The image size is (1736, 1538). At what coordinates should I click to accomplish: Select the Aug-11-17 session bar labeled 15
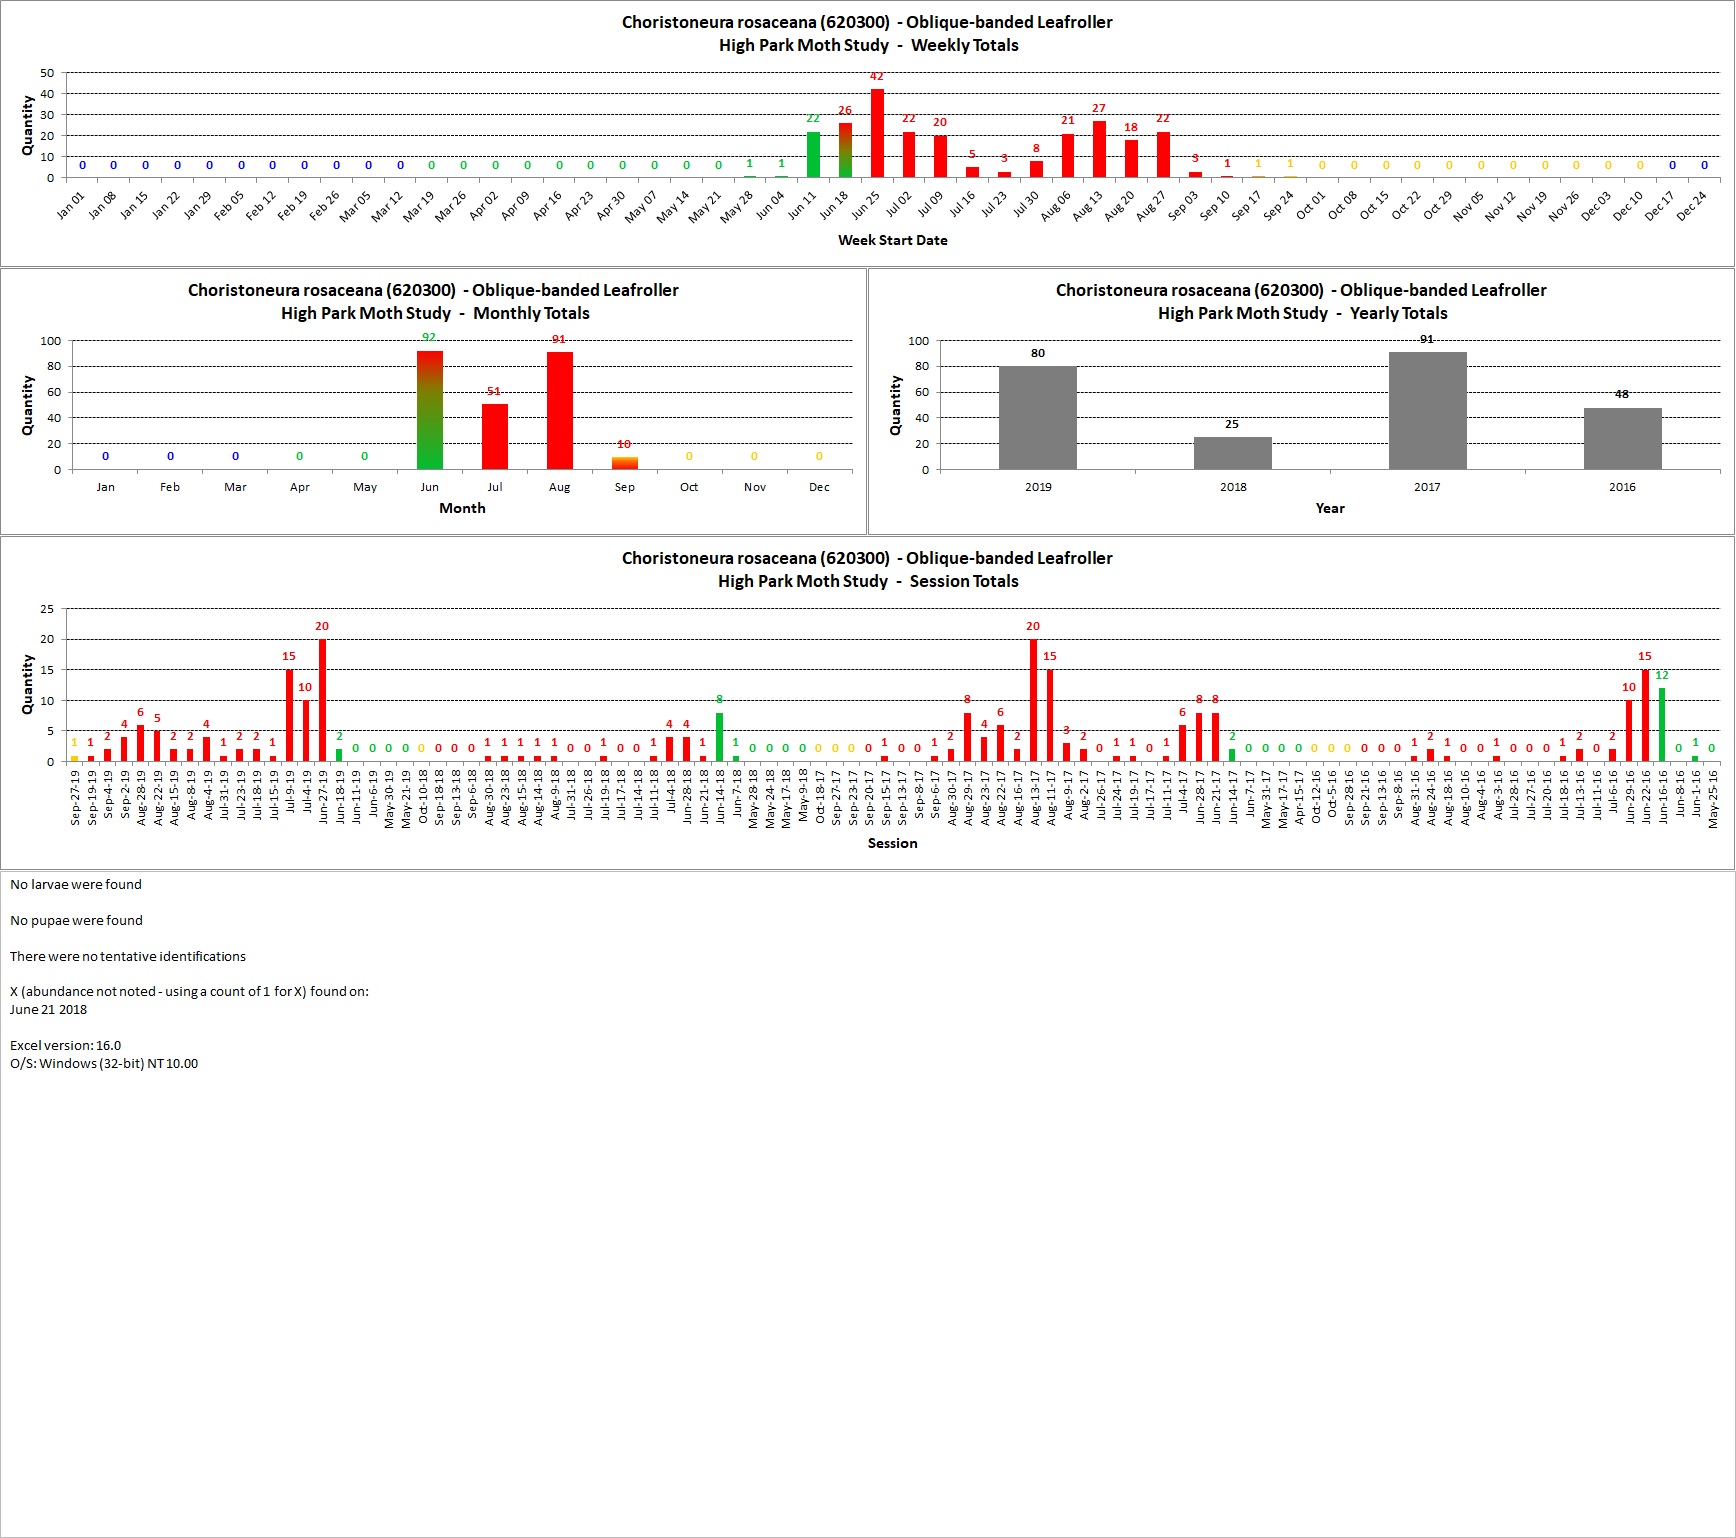(x=1050, y=716)
